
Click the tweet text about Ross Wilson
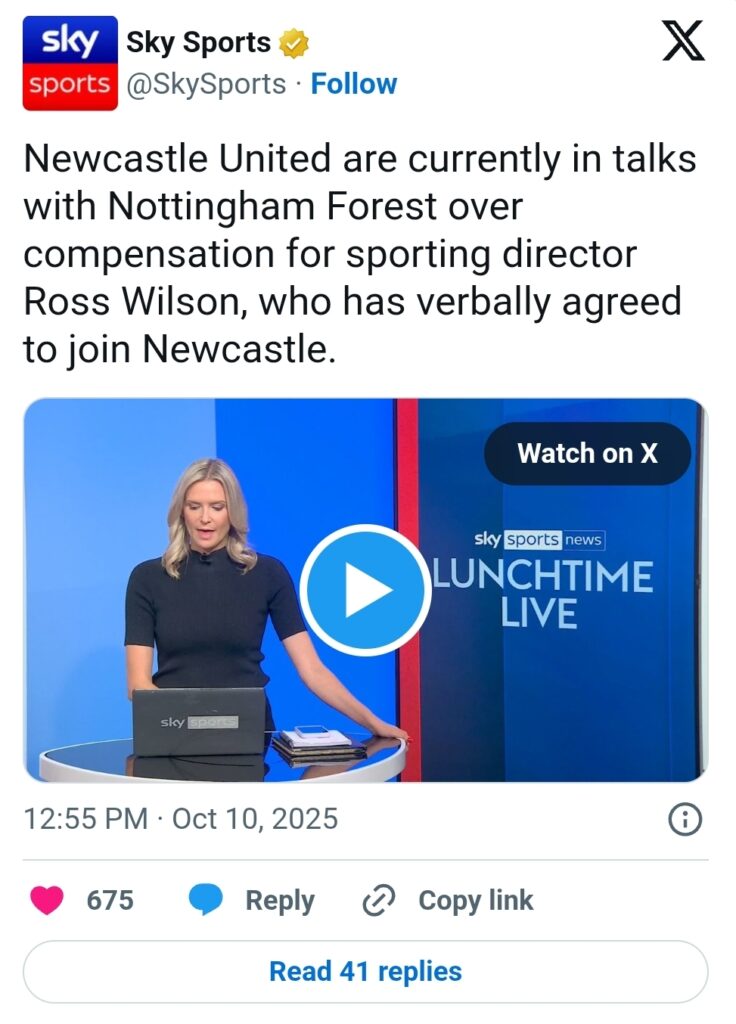pos(360,254)
